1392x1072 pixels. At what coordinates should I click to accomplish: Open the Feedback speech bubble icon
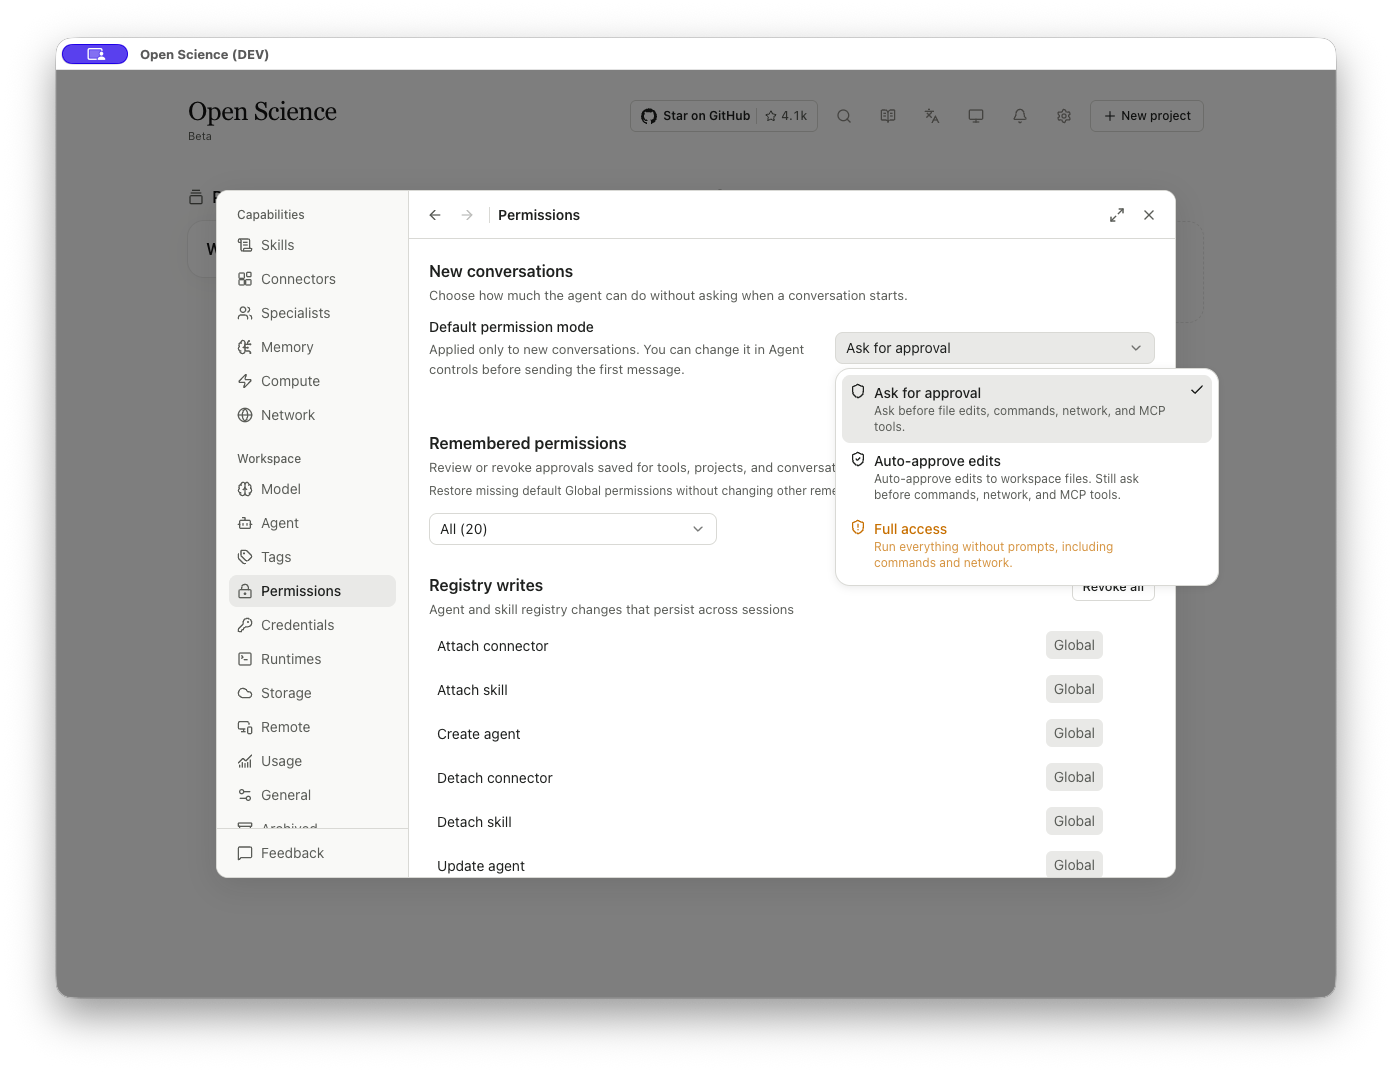tap(245, 853)
